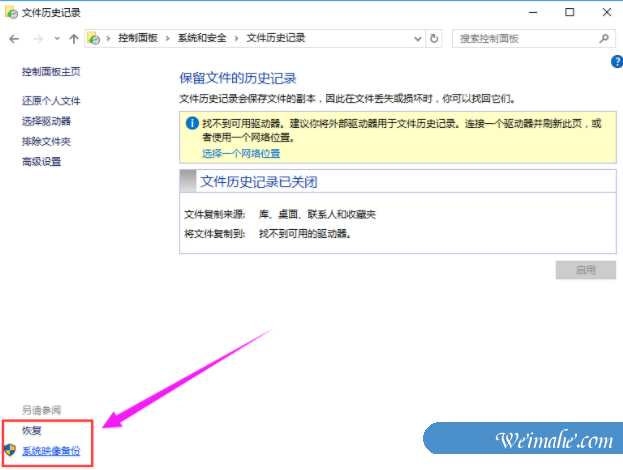Open 高级设置 link
The height and width of the screenshot is (470, 623).
[x=41, y=161]
